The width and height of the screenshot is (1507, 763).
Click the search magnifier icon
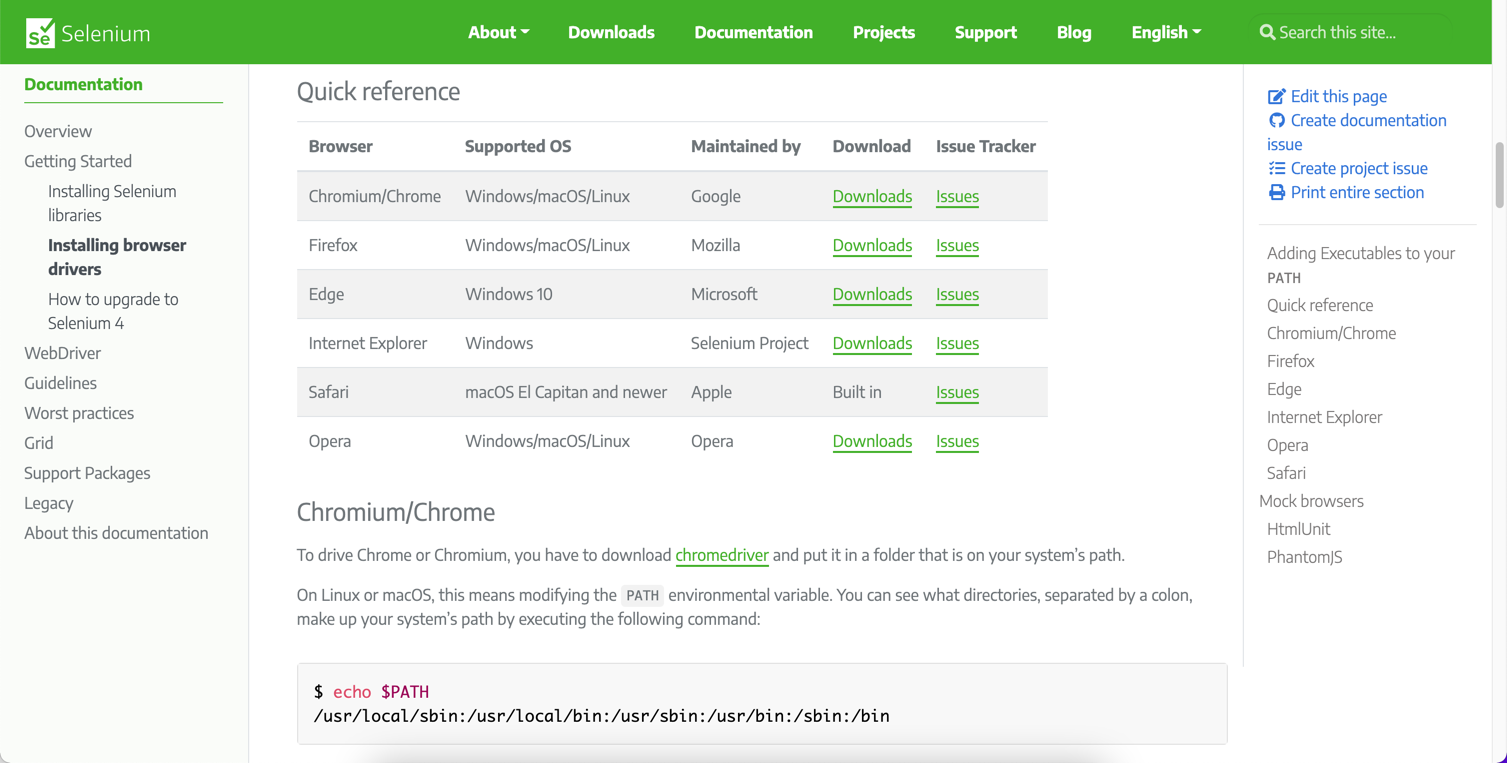1267,32
